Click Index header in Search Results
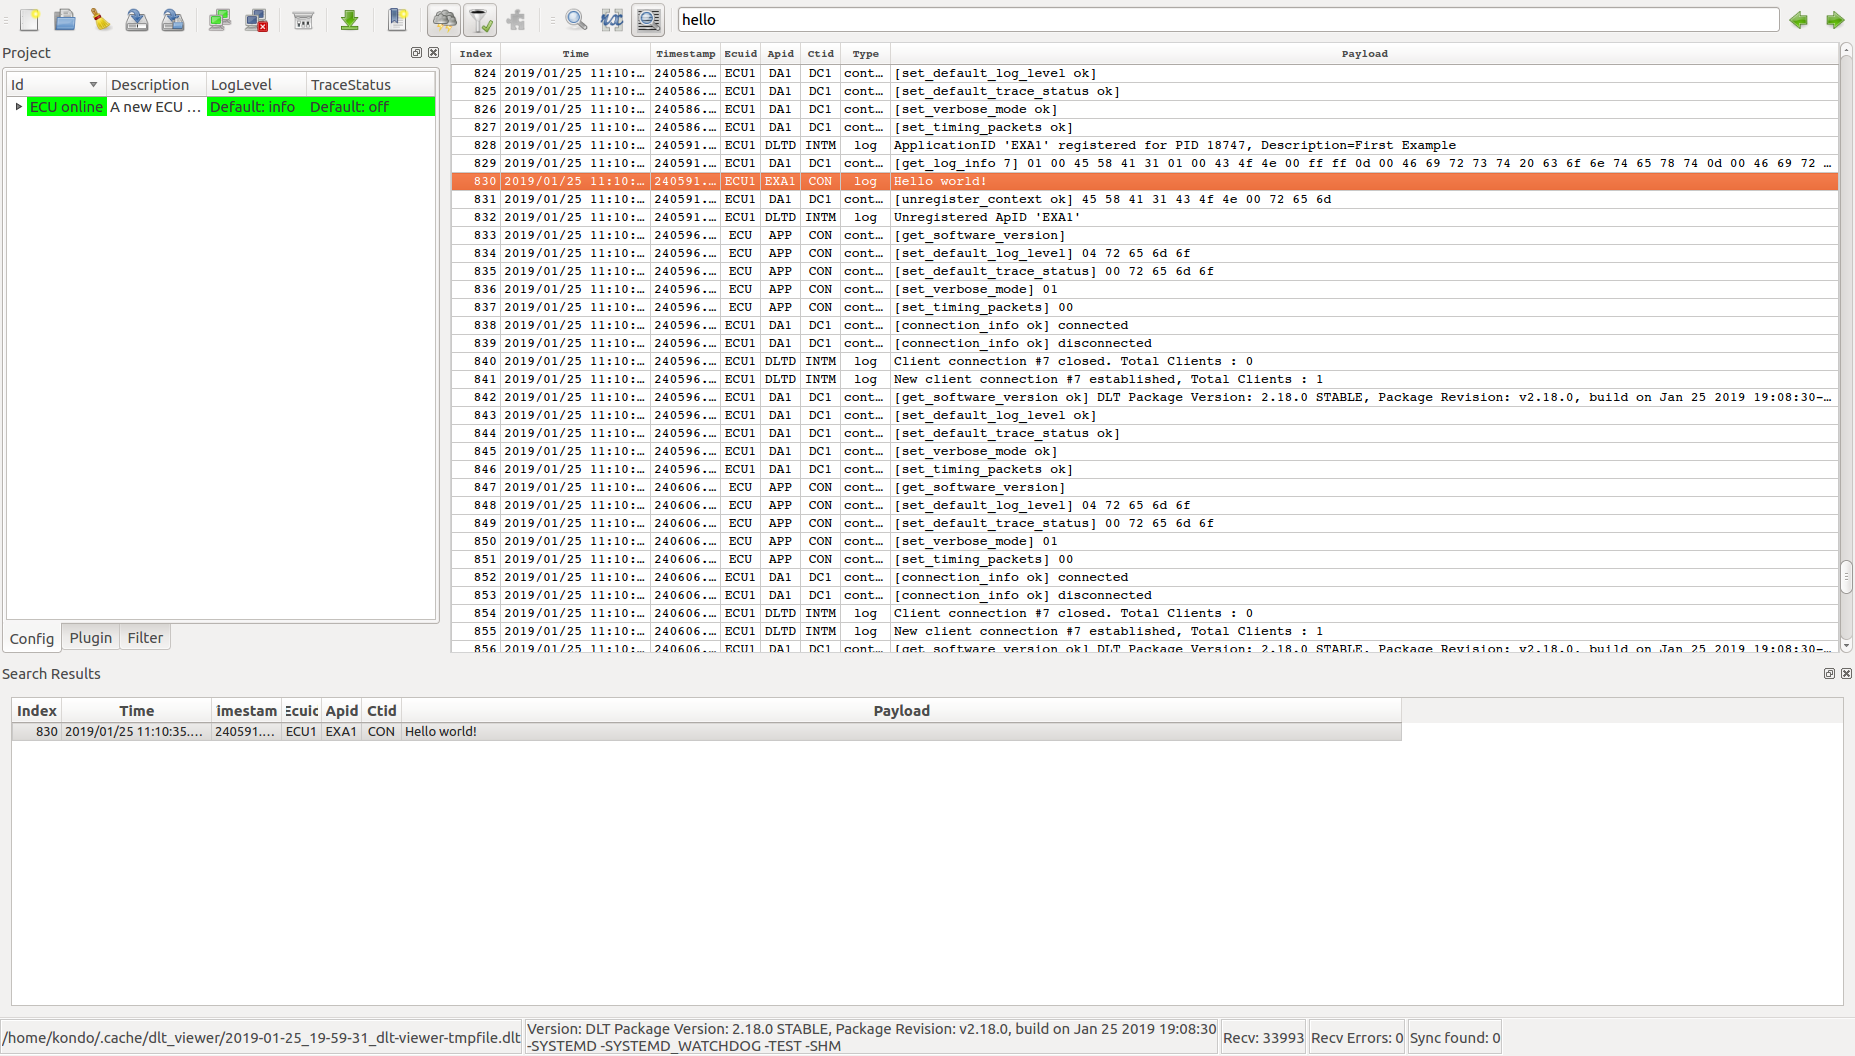The height and width of the screenshot is (1056, 1855). (36, 711)
